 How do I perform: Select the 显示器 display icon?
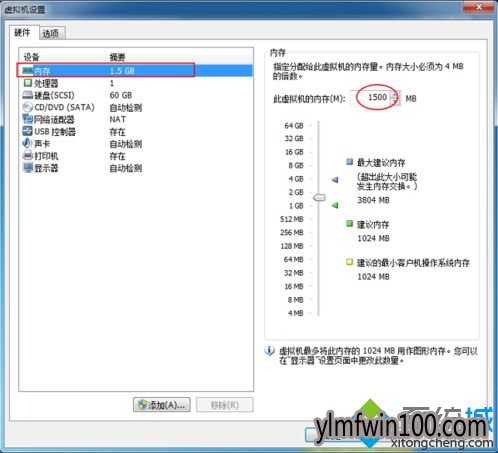tap(28, 168)
